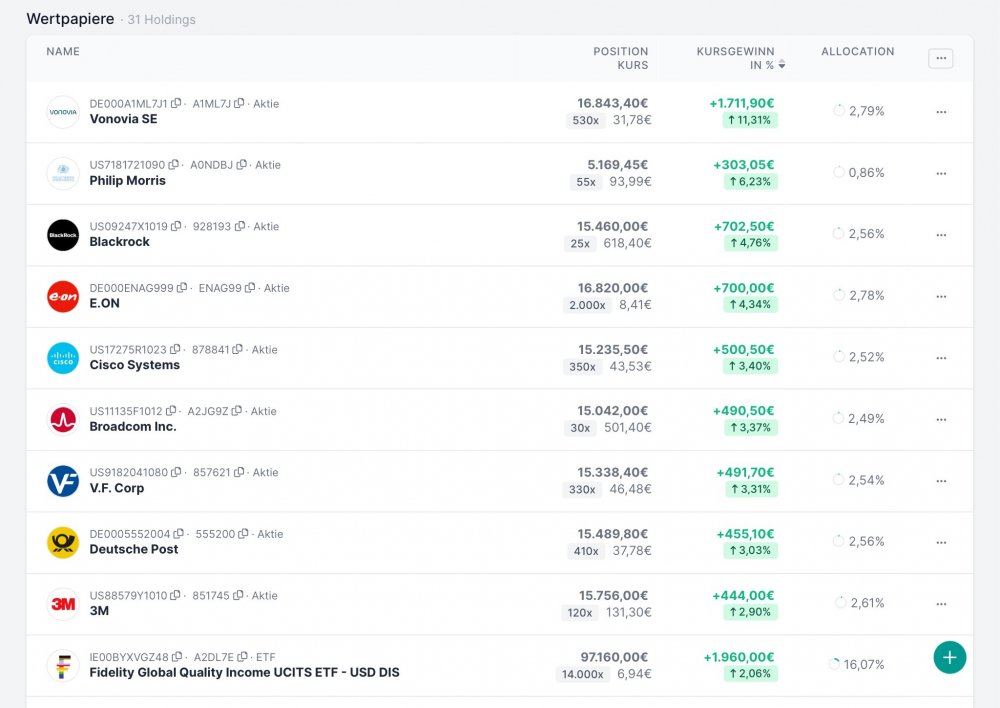Sort by Allocation column header
Viewport: 1000px width, 708px height.
point(857,52)
